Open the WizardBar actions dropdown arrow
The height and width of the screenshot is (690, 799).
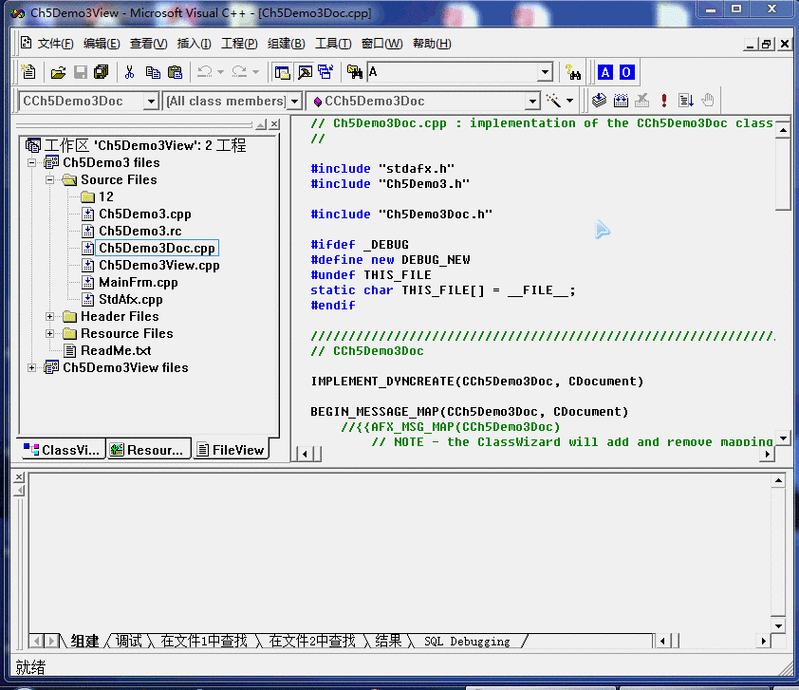(x=570, y=100)
